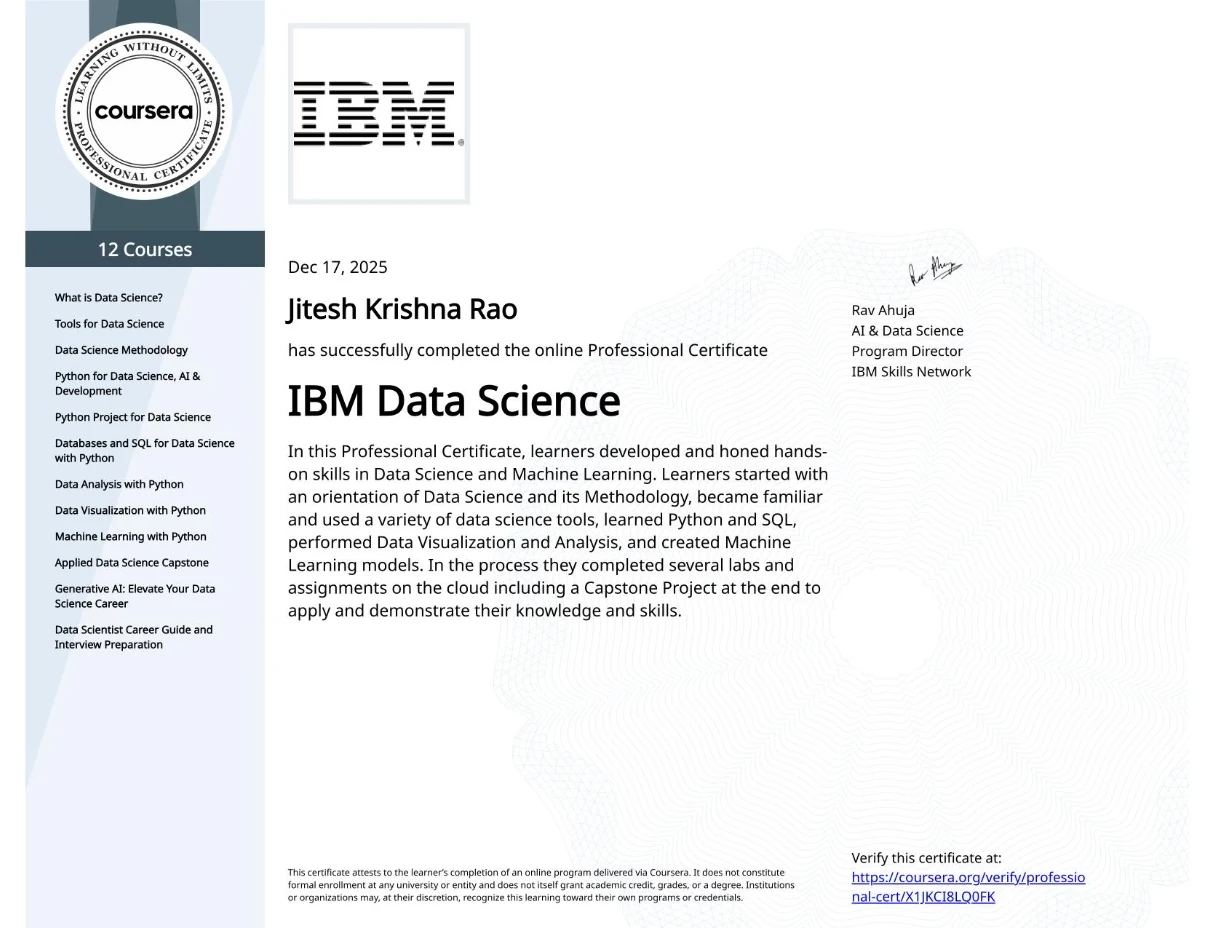Click the description paragraph starting 'In this Professional Certificate'

558,531
